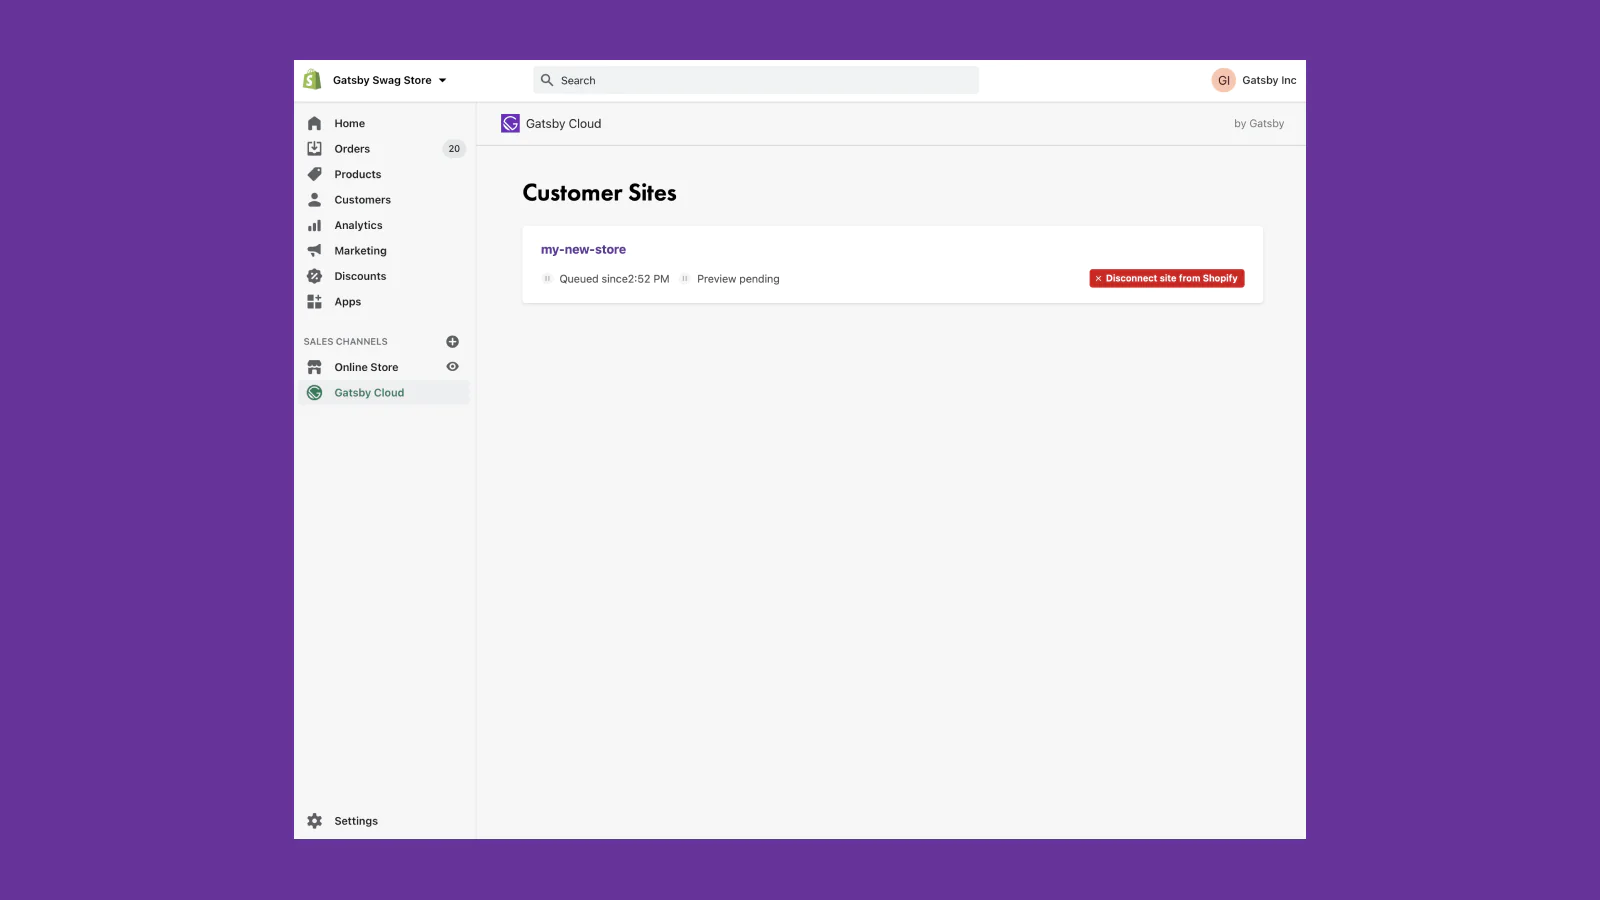Open the Gatsby Swag Store dropdown
This screenshot has height=900, width=1600.
click(390, 80)
